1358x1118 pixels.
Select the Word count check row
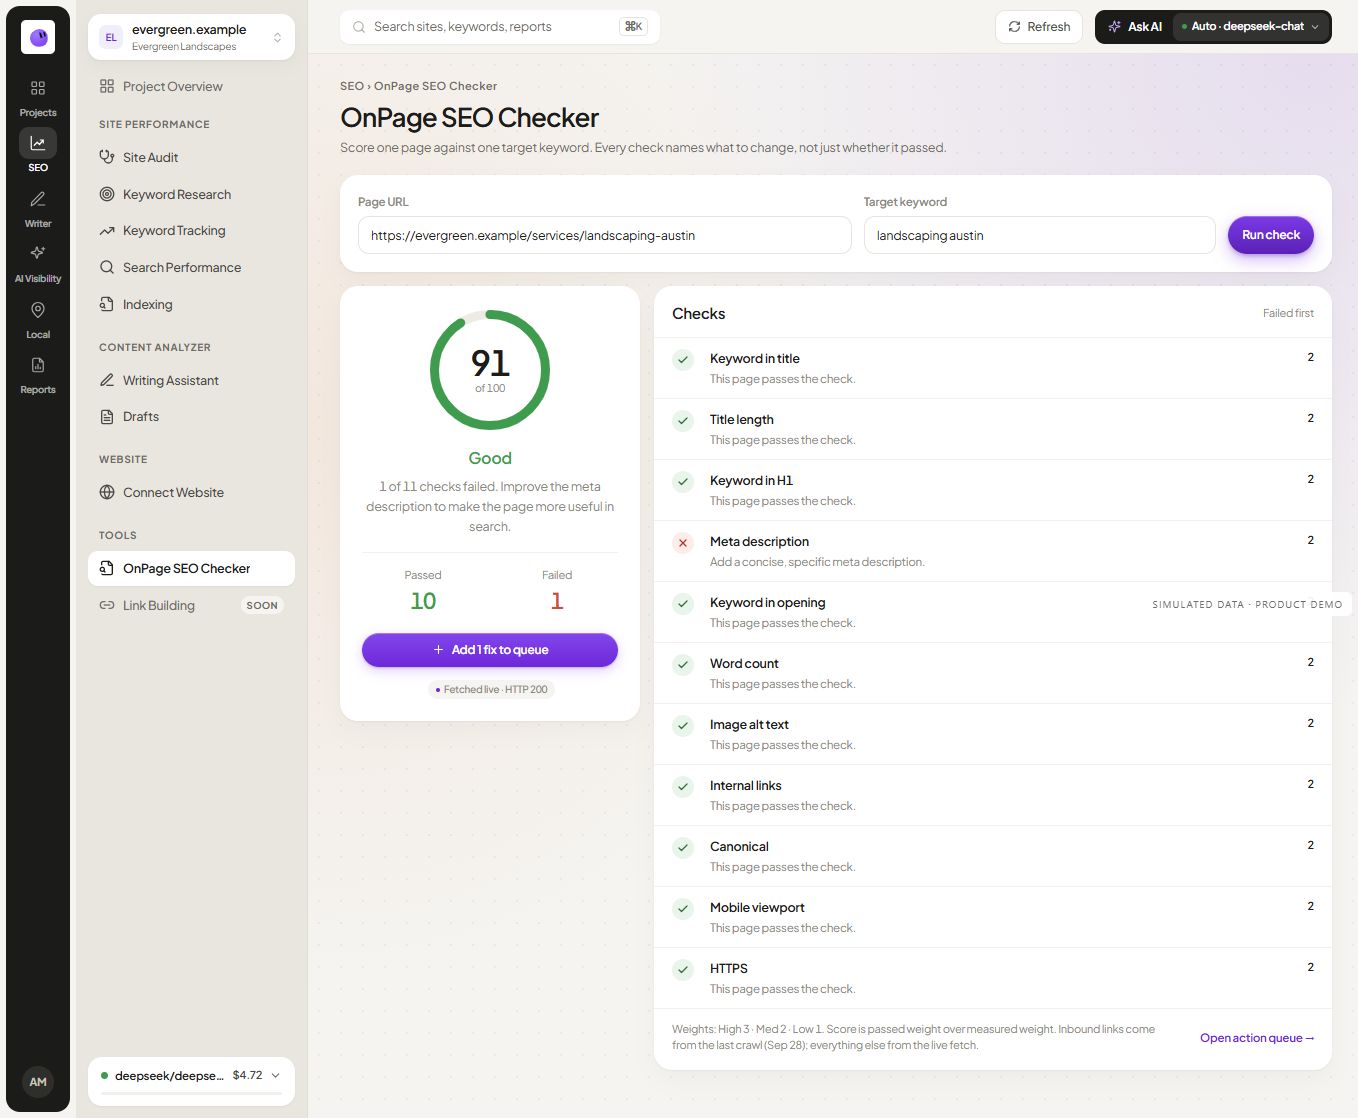pyautogui.click(x=993, y=673)
